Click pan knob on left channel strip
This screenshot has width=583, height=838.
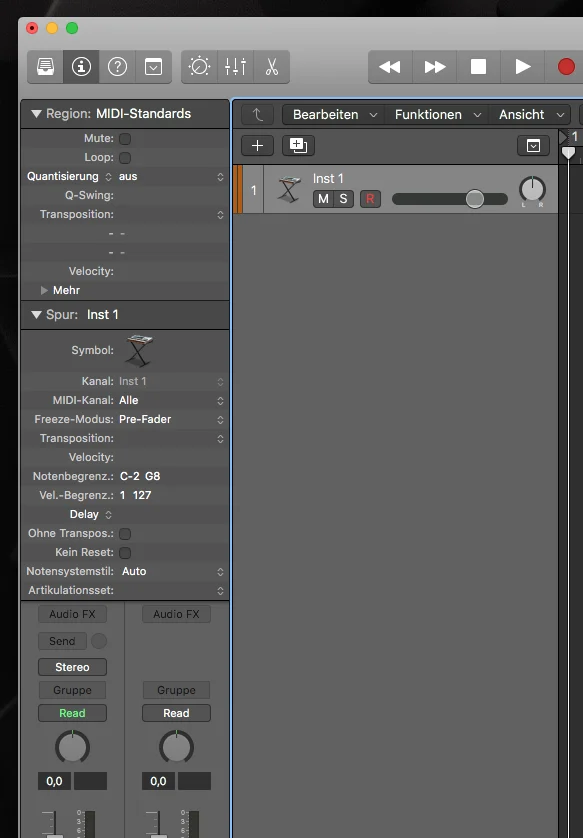pos(72,747)
